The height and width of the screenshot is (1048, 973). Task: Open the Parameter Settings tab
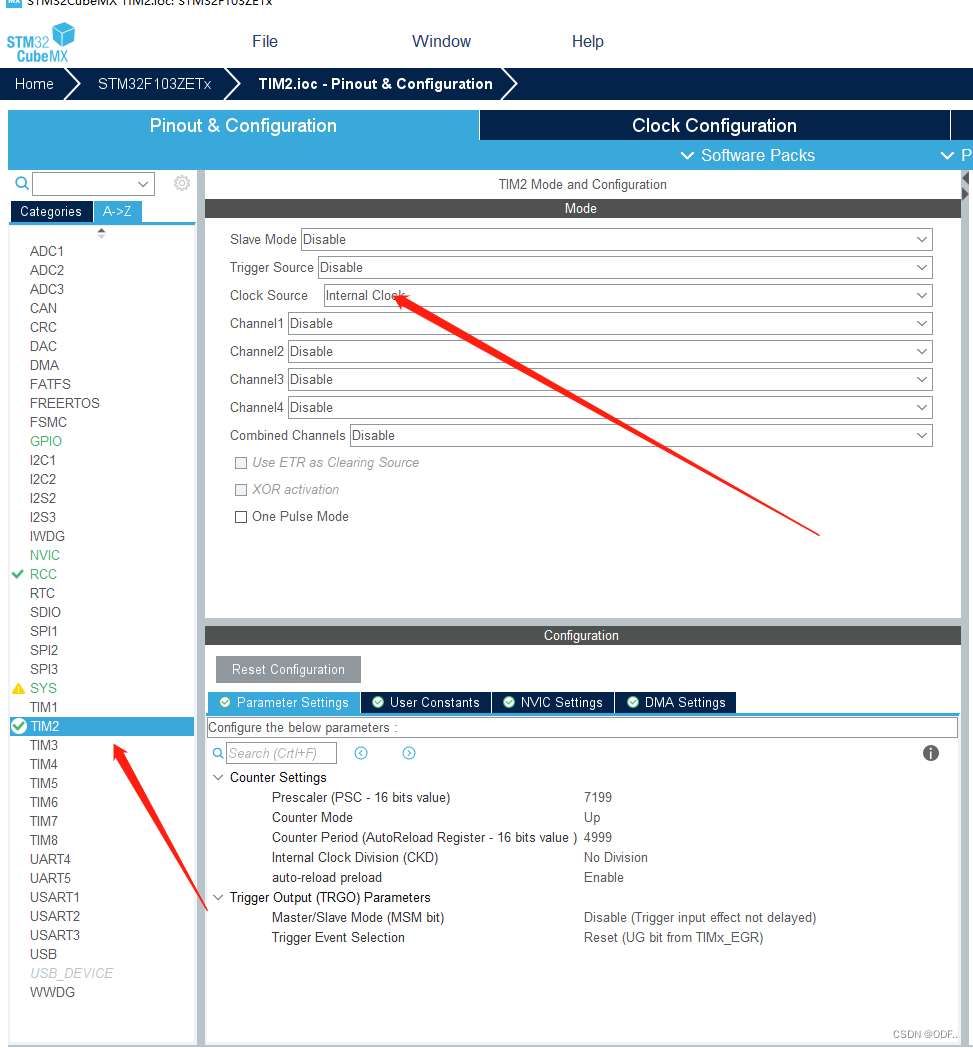coord(284,702)
